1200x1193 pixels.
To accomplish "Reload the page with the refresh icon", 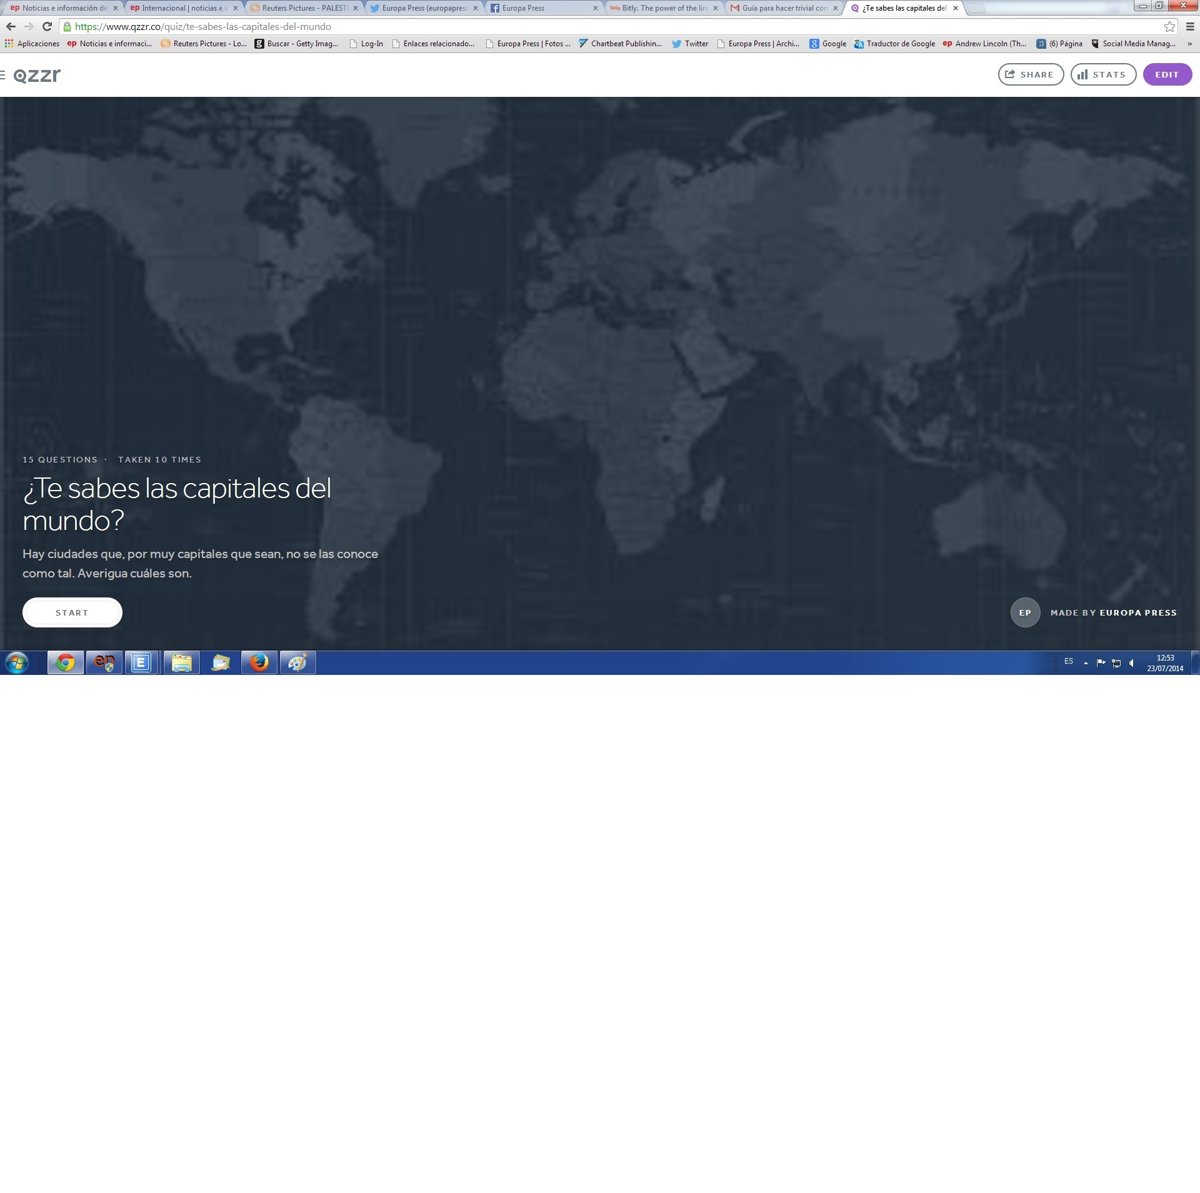I will [47, 27].
